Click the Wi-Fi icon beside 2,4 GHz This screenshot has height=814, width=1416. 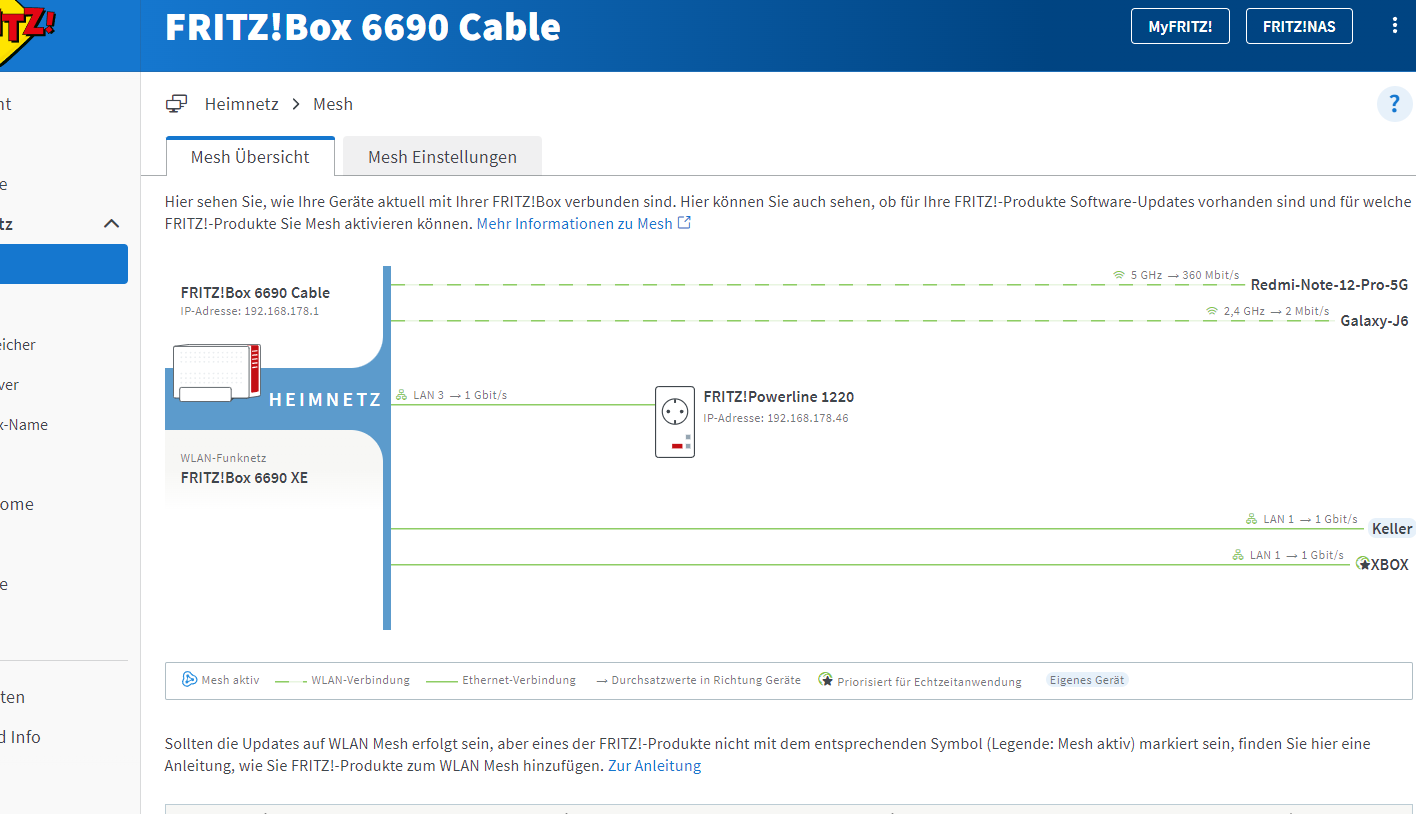click(x=1212, y=311)
